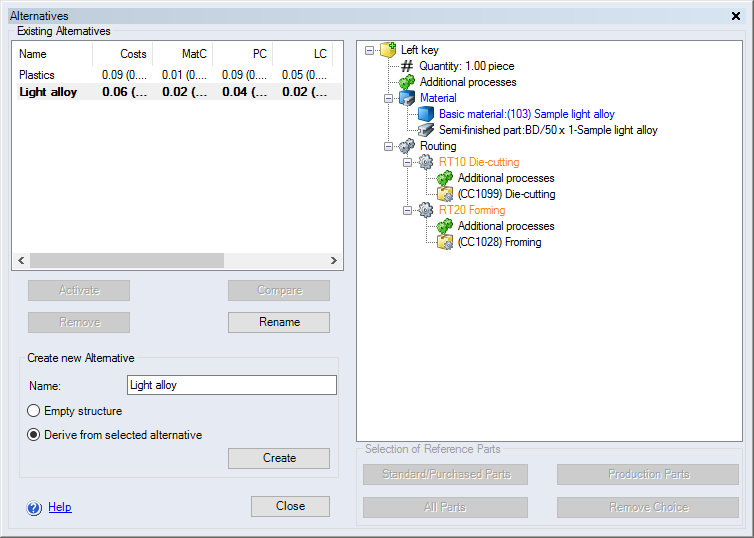Click the blue Help question mark icon
This screenshot has height=538, width=754.
[x=35, y=508]
